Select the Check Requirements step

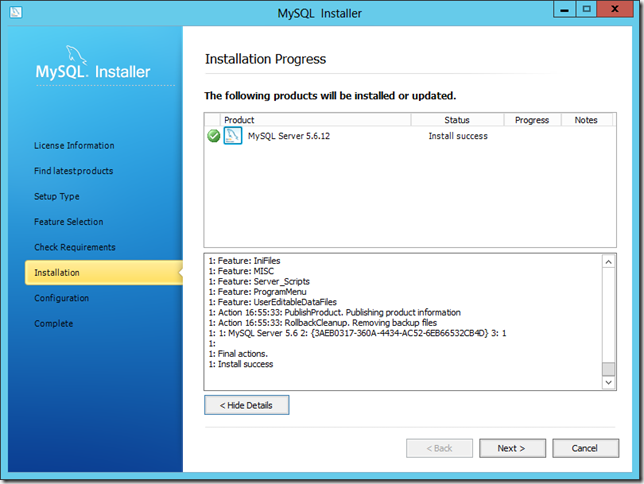pyautogui.click(x=75, y=247)
